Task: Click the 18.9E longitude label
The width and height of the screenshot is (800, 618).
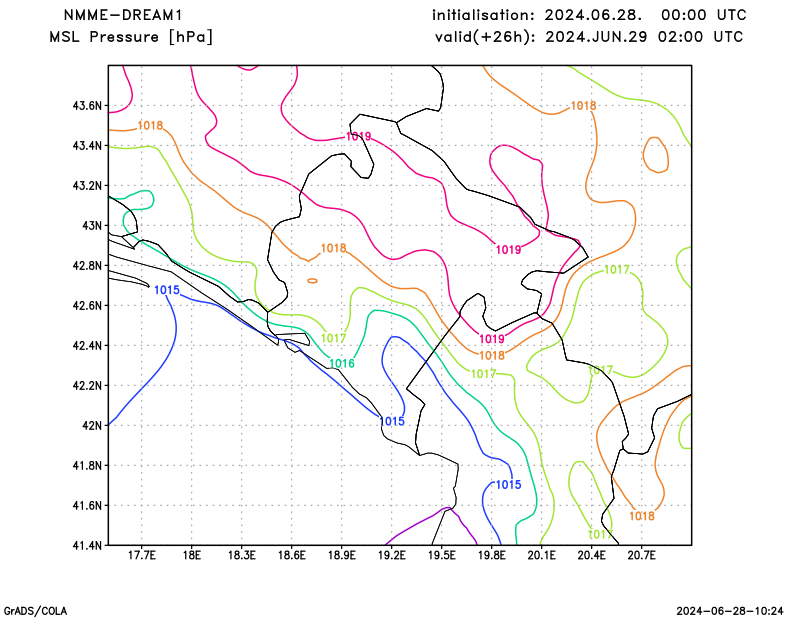Action: click(341, 555)
